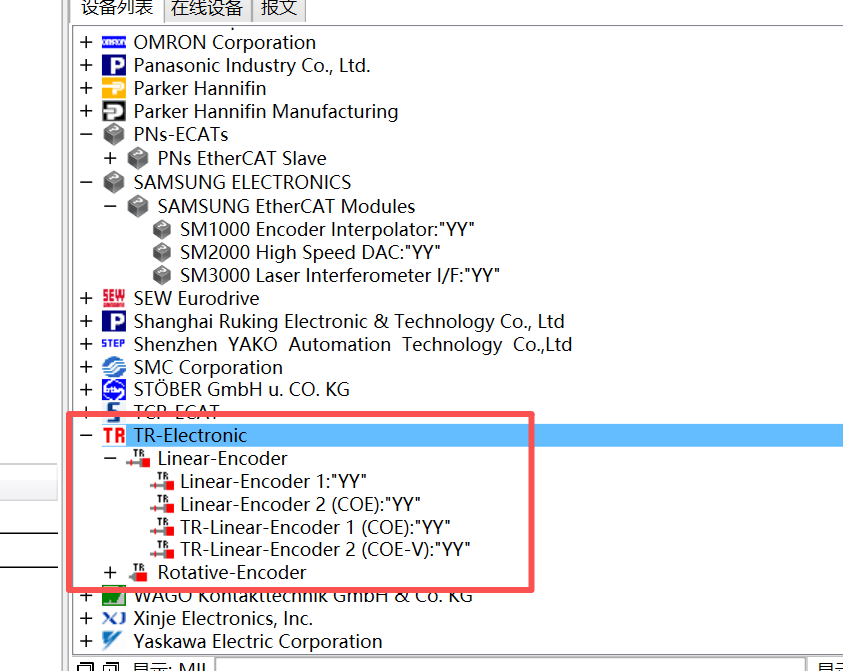Select SM3000 Laser Interferometer I/F:"YY" device
This screenshot has width=843, height=671.
[340, 275]
